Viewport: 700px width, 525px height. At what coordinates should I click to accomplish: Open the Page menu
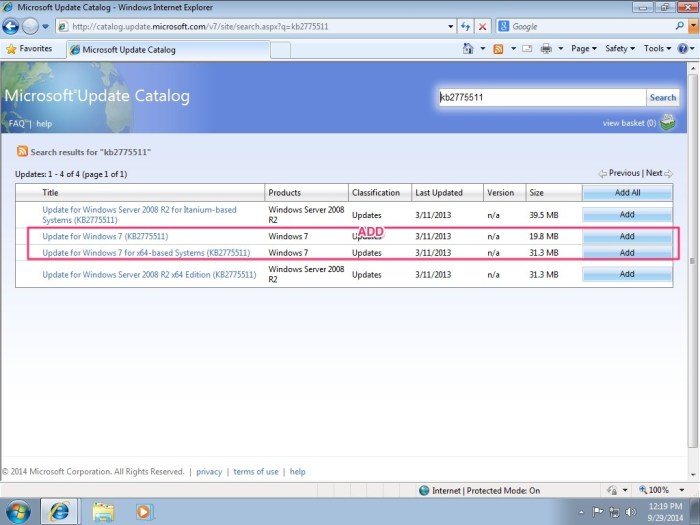[x=583, y=48]
